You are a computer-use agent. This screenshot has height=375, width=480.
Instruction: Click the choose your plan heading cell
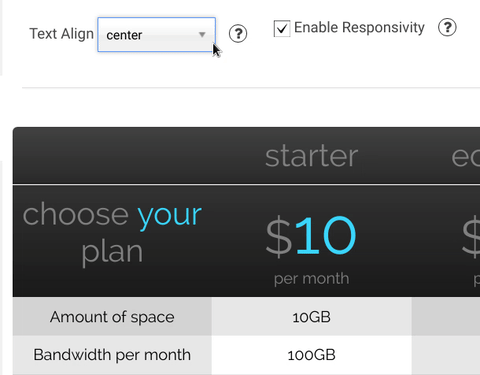[112, 233]
